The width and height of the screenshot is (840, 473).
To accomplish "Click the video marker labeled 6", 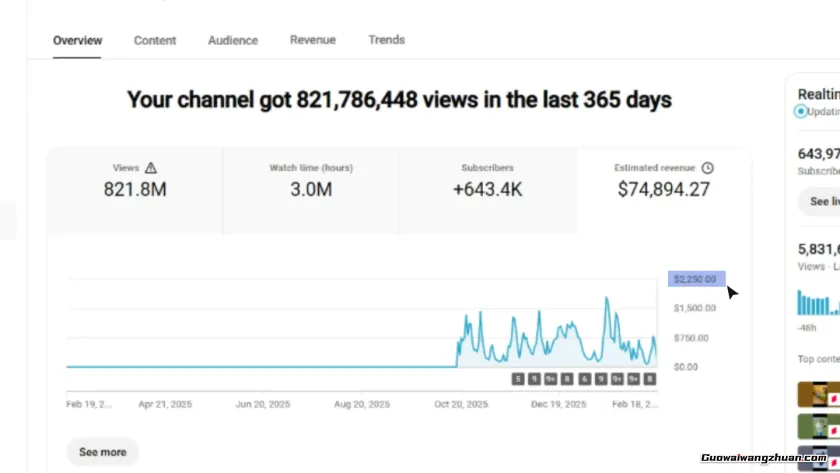I will (x=583, y=379).
